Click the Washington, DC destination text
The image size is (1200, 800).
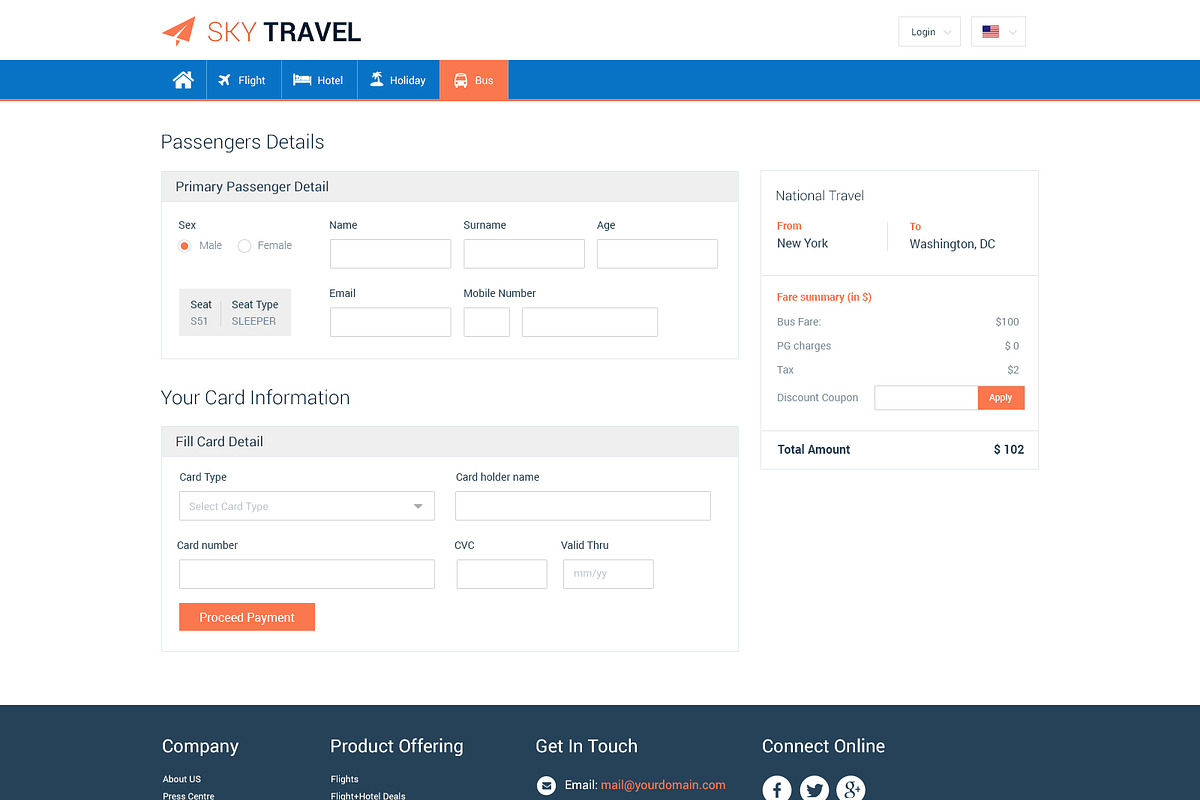[952, 244]
